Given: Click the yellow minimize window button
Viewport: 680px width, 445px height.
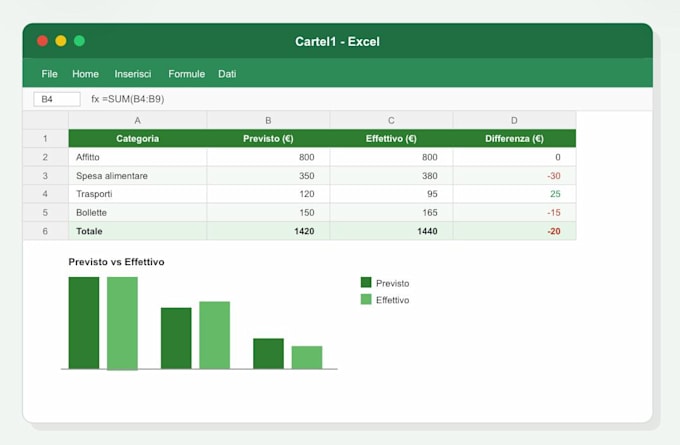Looking at the screenshot, I should [61, 41].
